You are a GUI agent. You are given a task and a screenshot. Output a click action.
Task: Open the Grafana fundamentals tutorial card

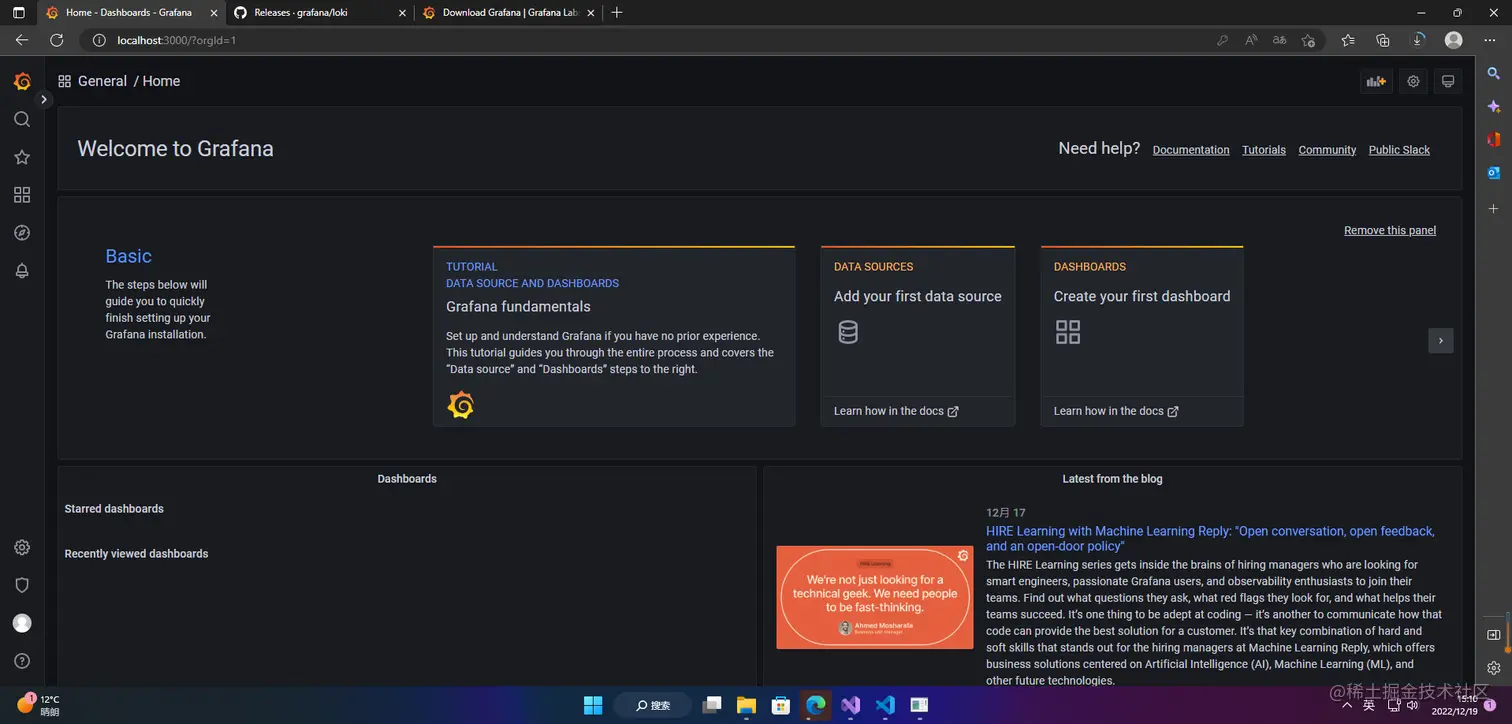(614, 336)
